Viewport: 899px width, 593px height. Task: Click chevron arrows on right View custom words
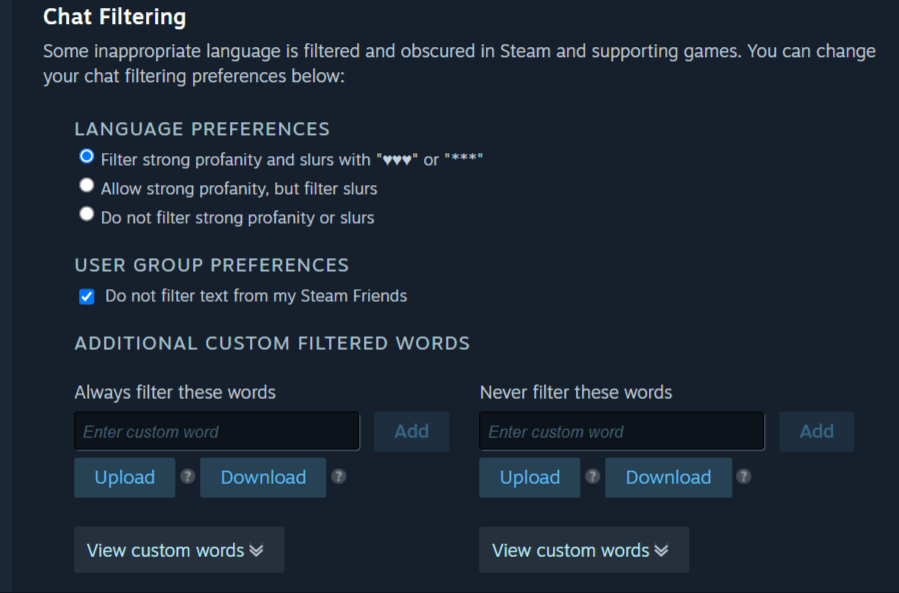coord(661,551)
